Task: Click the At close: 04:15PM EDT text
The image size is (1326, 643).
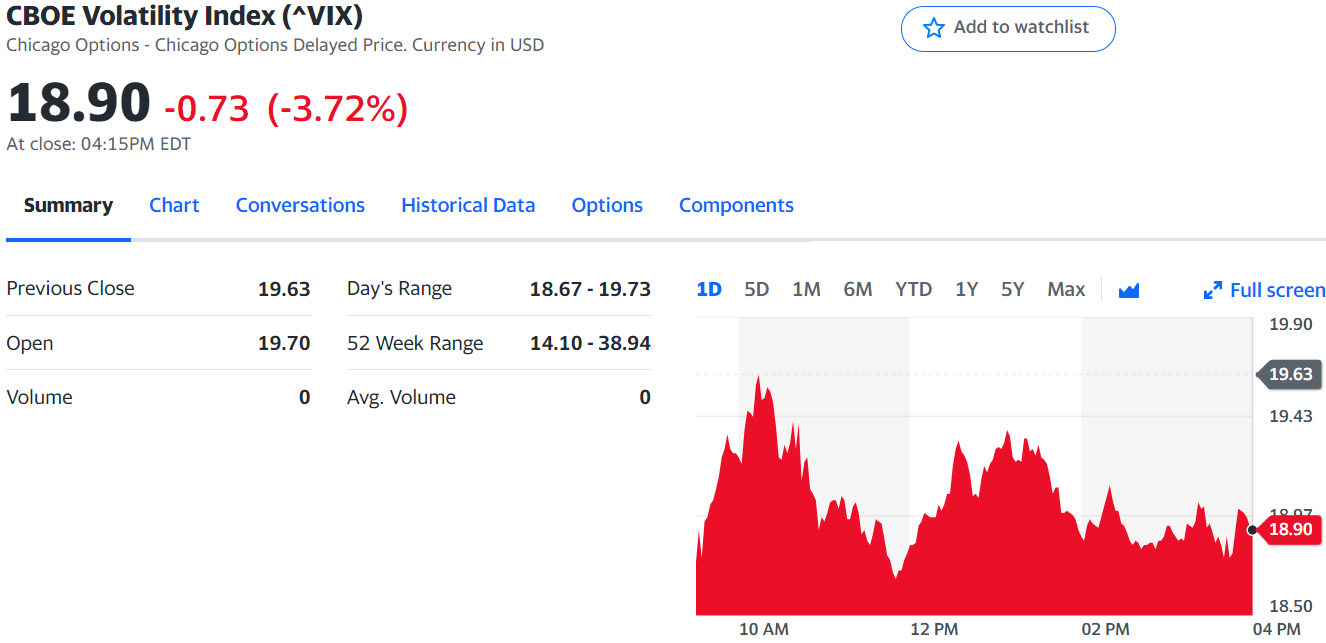Action: tap(98, 144)
